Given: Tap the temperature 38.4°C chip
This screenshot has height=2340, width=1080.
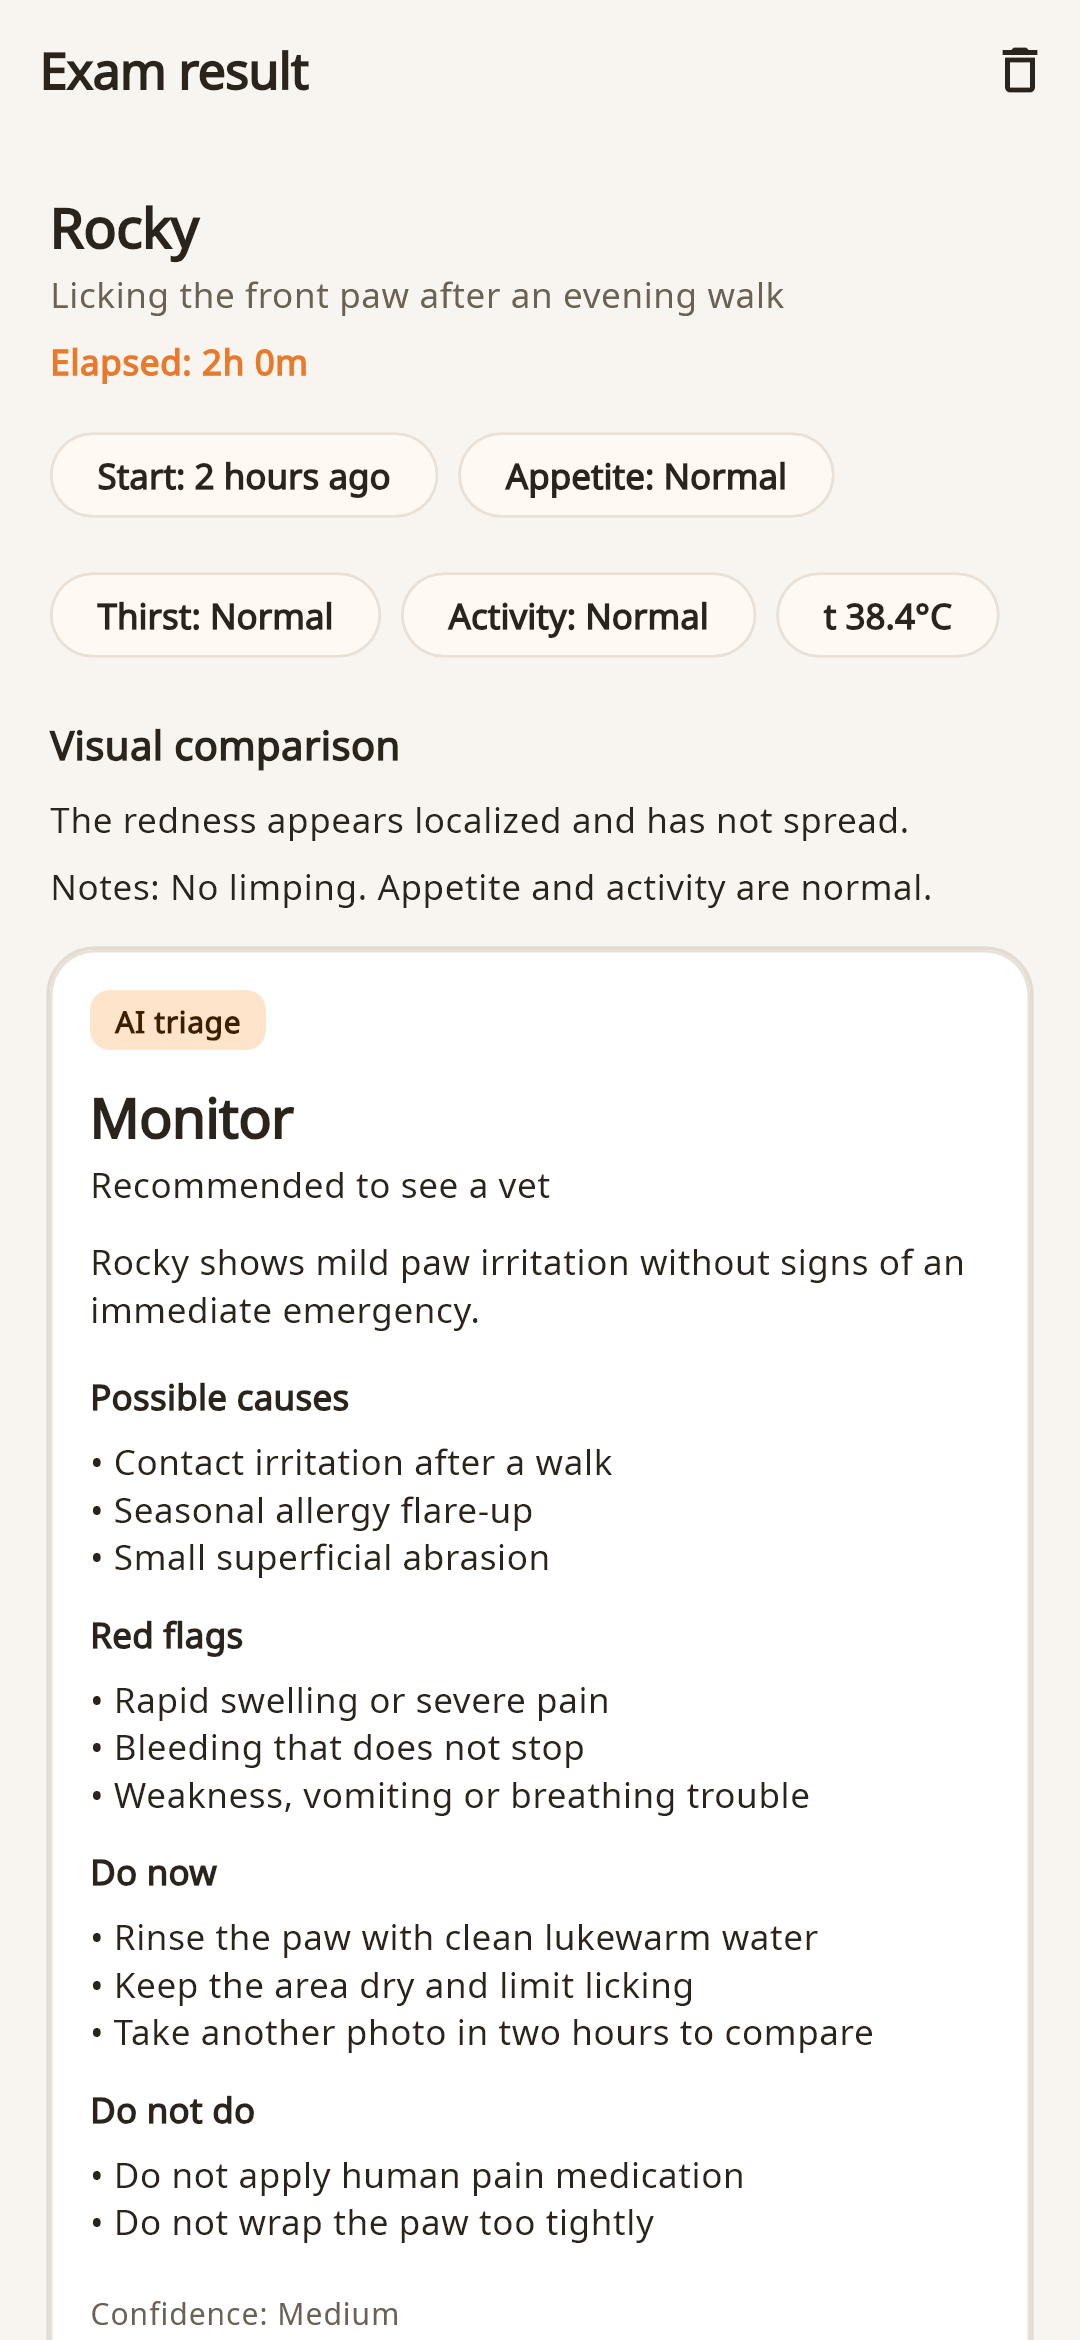Looking at the screenshot, I should click(888, 616).
